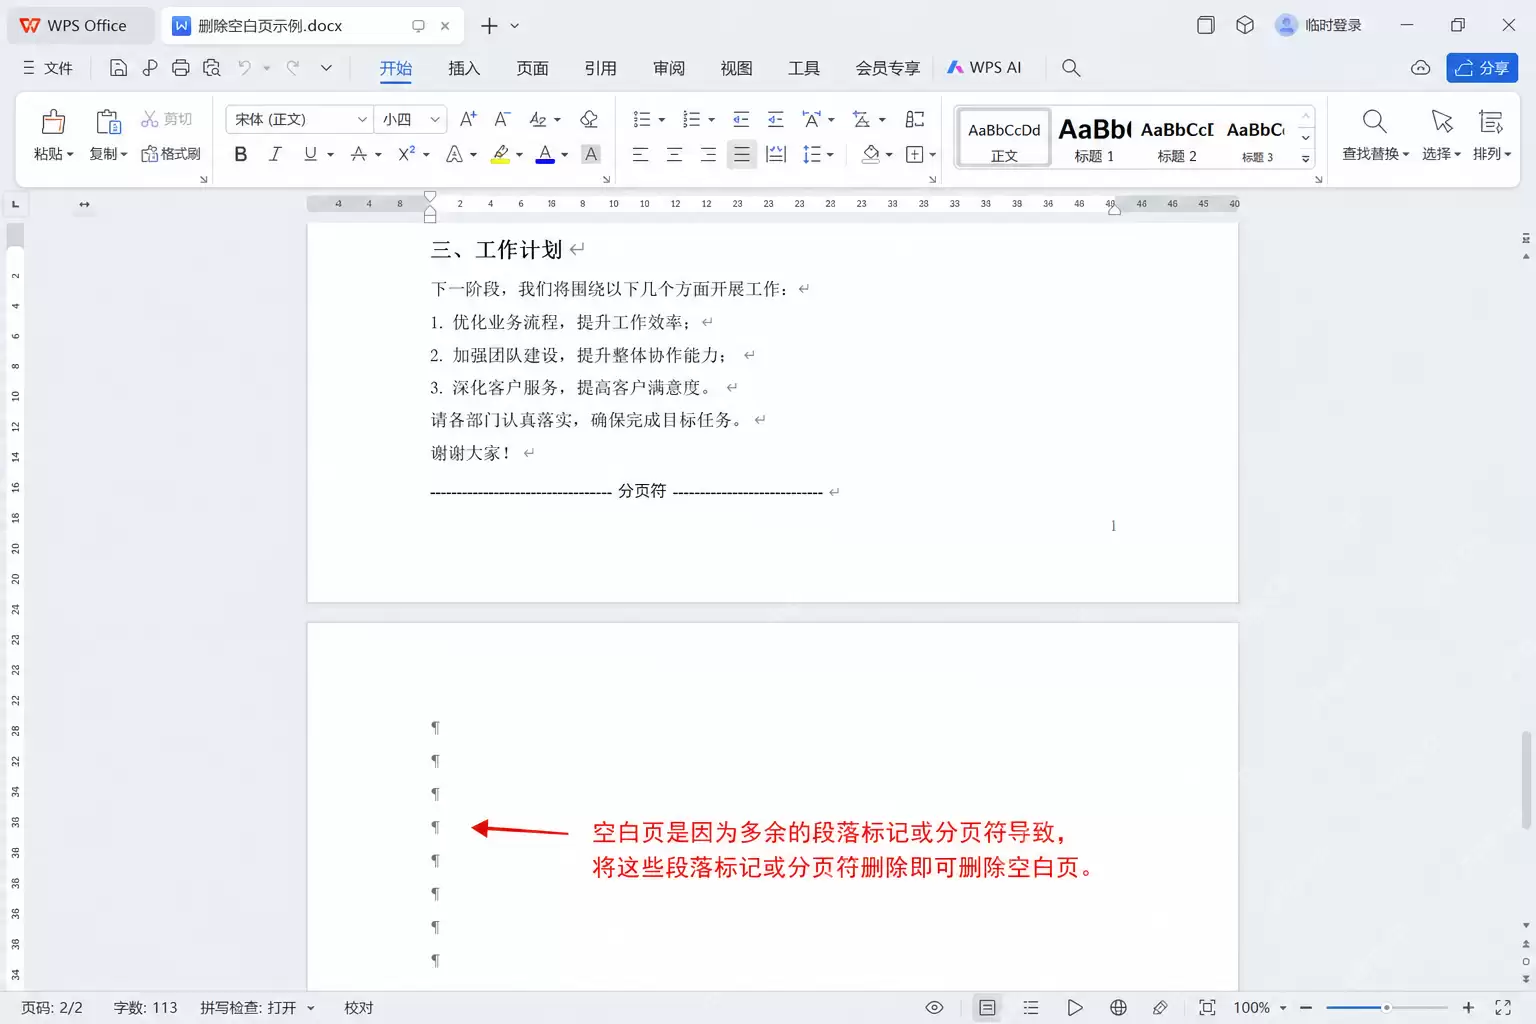Viewport: 1536px width, 1024px height.
Task: Click the web layout globe icon
Action: coord(1119,1008)
